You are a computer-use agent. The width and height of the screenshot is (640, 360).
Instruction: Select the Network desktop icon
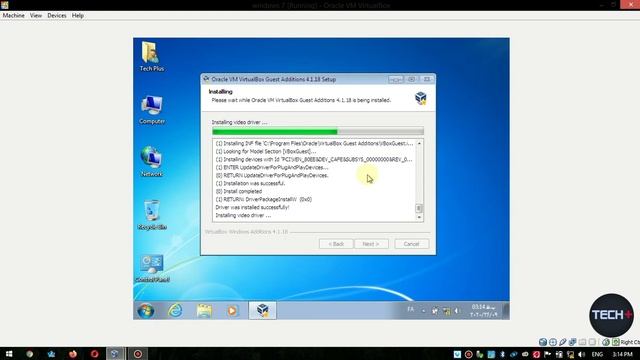click(151, 162)
